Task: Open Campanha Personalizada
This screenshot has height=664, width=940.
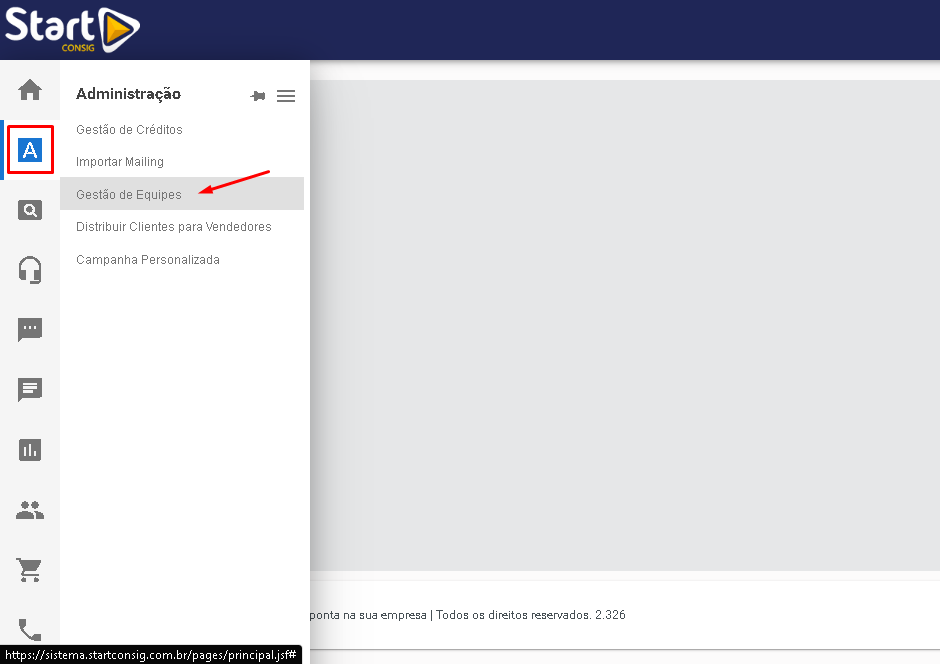Action: (148, 259)
